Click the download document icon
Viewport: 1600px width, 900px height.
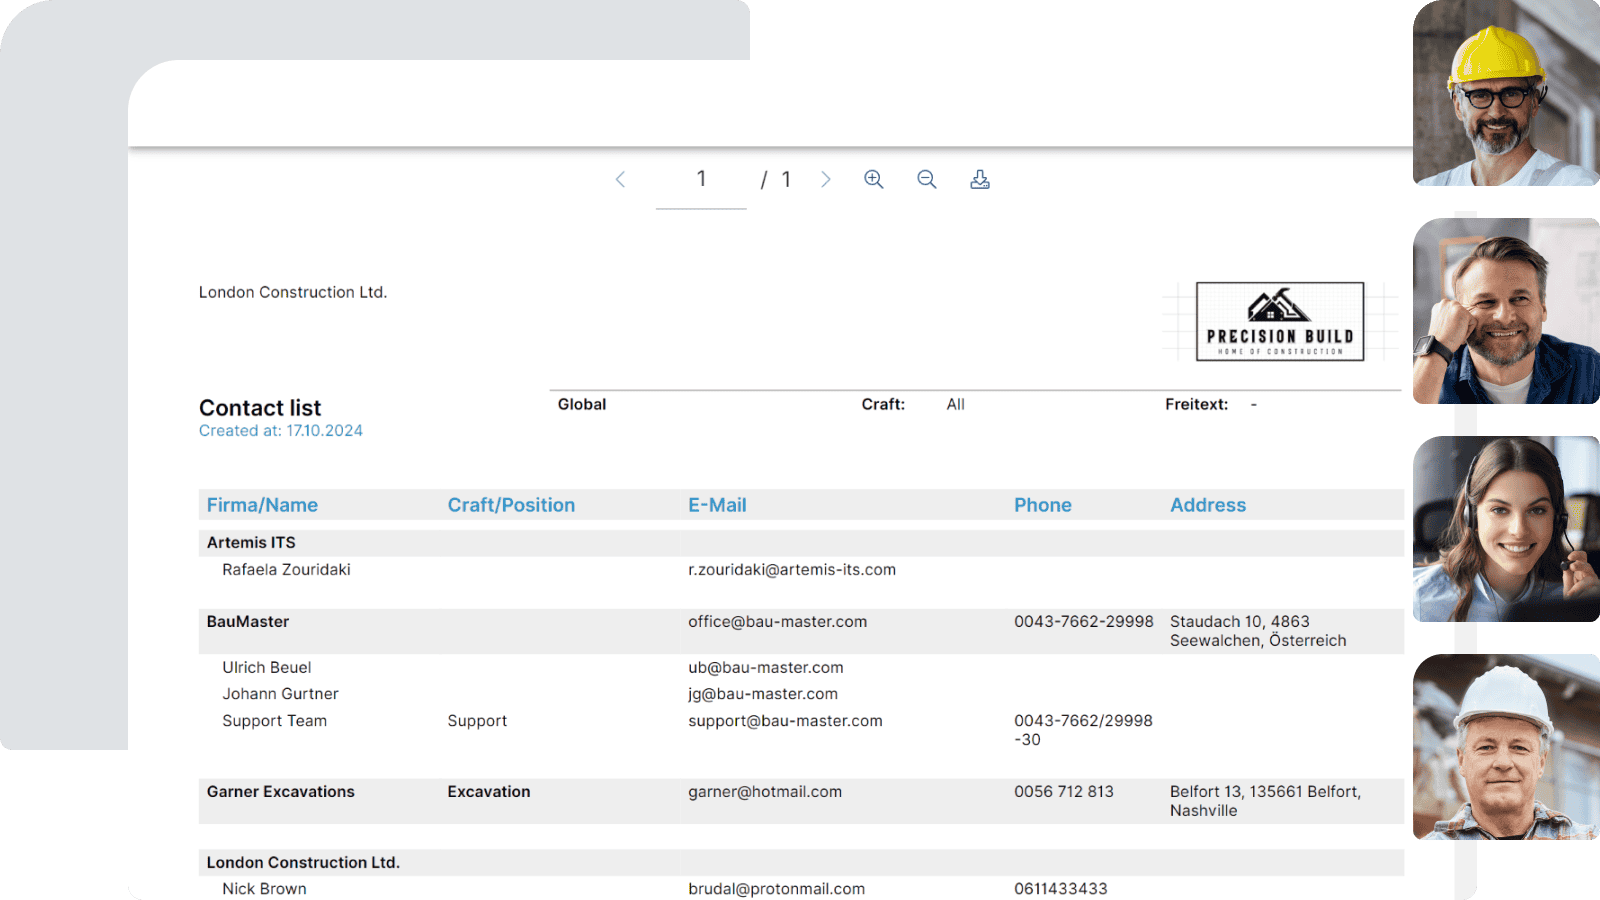(x=979, y=179)
